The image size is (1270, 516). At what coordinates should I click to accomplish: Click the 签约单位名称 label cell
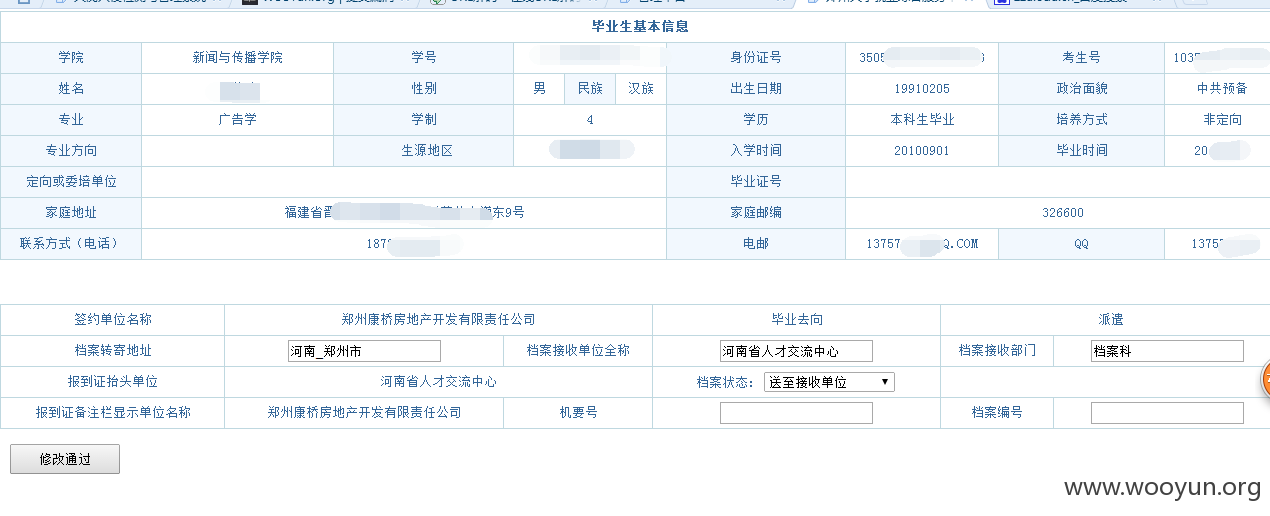coord(113,320)
